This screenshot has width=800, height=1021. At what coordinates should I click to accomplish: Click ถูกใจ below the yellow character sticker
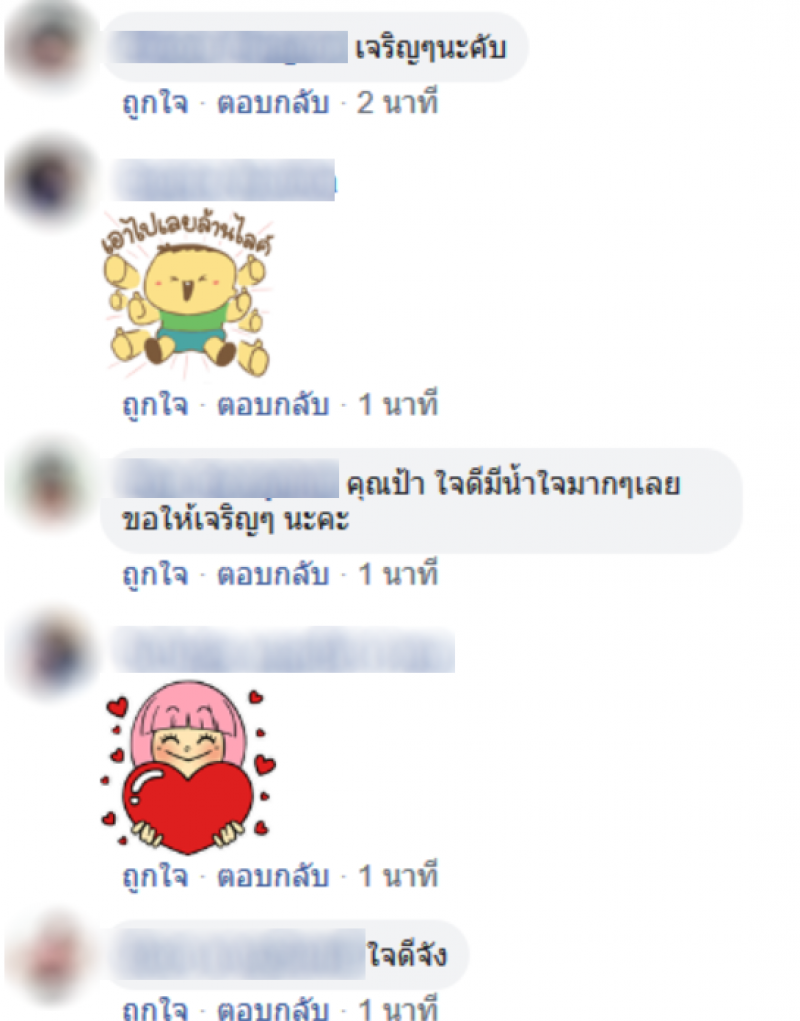point(156,406)
